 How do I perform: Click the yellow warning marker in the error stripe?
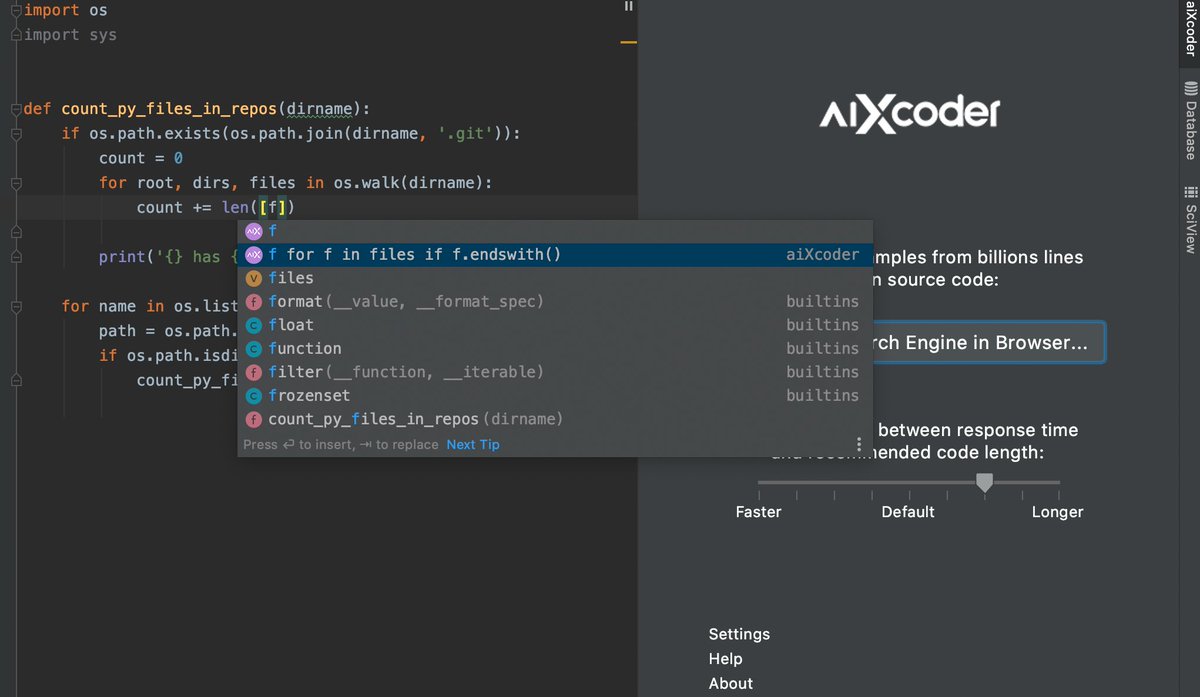628,43
